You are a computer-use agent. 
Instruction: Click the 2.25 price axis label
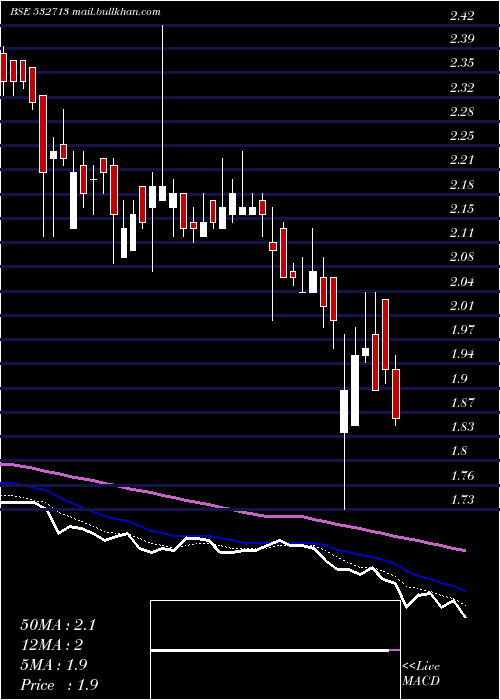(x=462, y=136)
